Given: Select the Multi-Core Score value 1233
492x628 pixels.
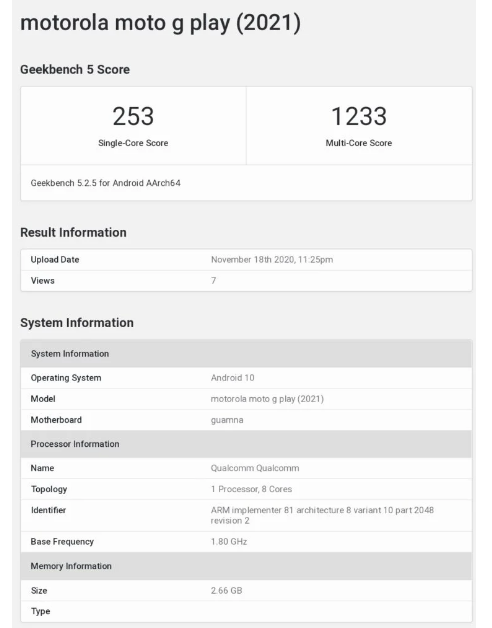Looking at the screenshot, I should [x=359, y=116].
